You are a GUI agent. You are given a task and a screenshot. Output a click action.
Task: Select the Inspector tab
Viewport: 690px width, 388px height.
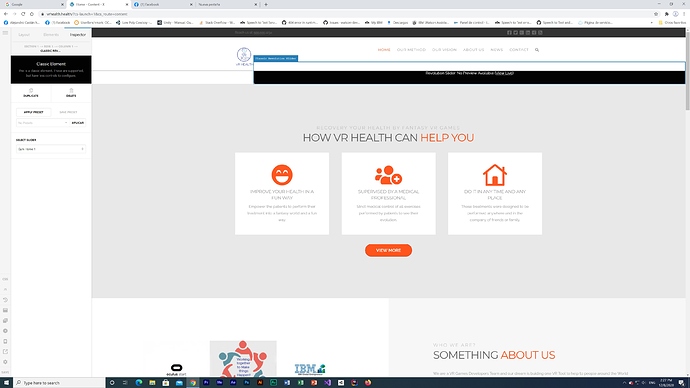point(78,34)
